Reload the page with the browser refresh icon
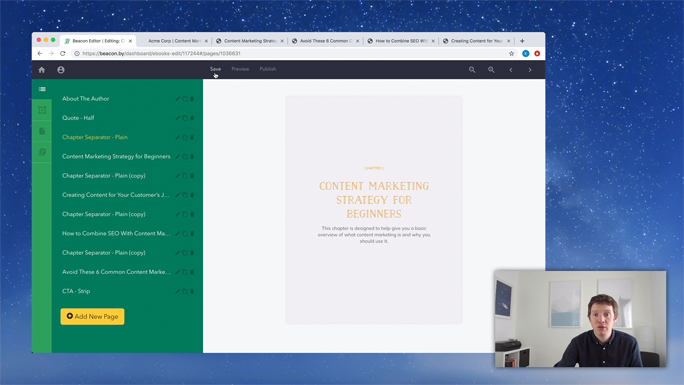Image resolution: width=684 pixels, height=385 pixels. point(63,54)
